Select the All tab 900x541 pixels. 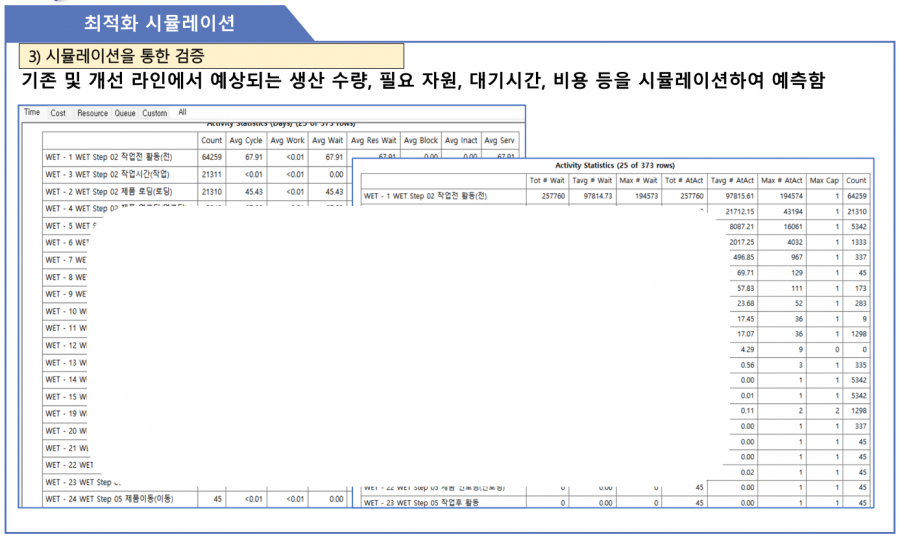point(182,113)
